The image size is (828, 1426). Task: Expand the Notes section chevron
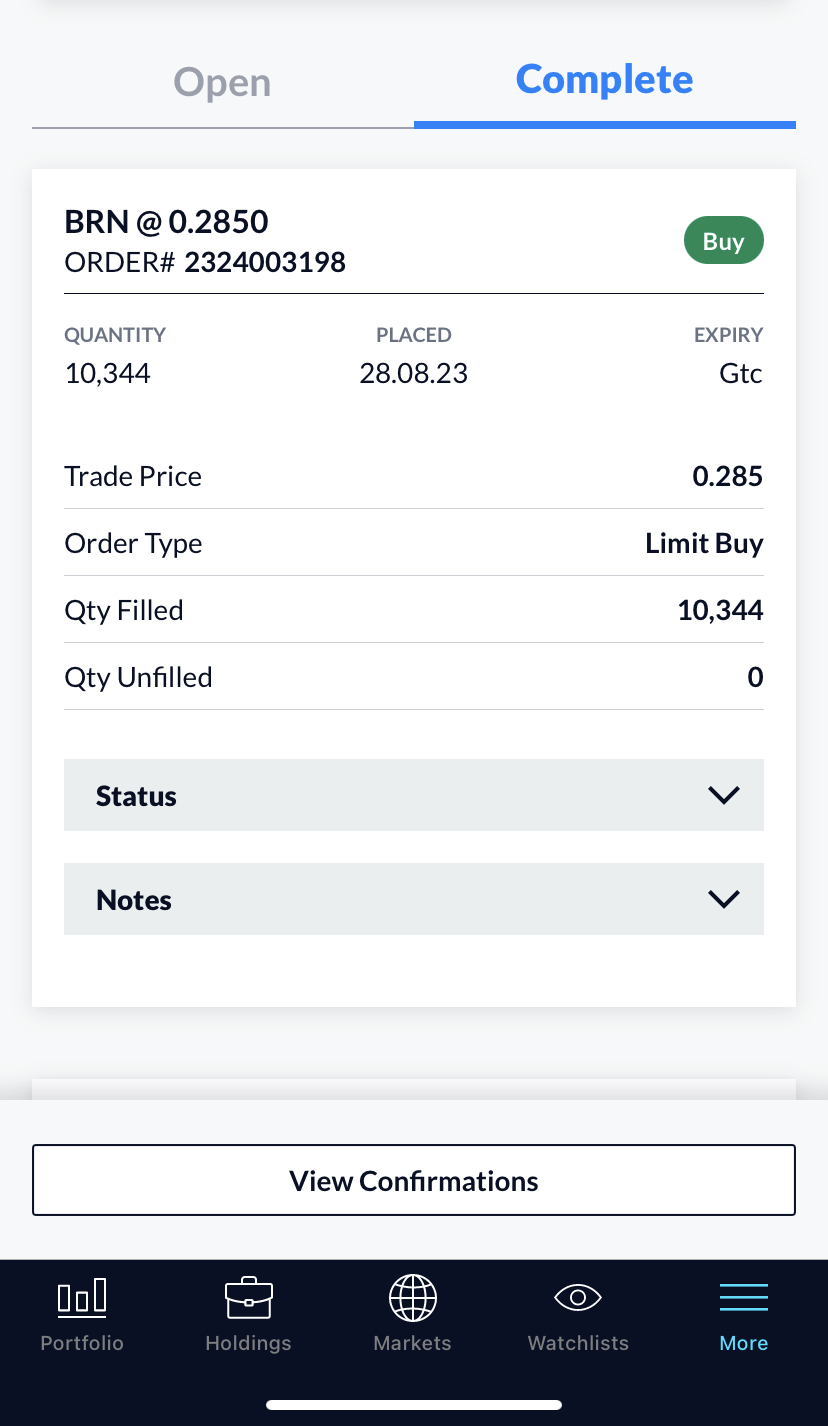pyautogui.click(x=723, y=899)
